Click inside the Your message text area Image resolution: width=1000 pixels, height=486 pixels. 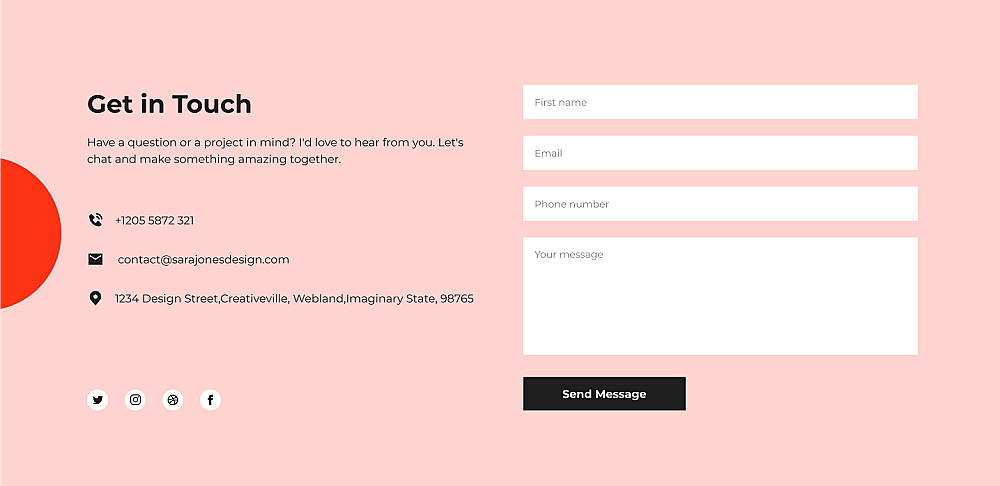click(720, 296)
